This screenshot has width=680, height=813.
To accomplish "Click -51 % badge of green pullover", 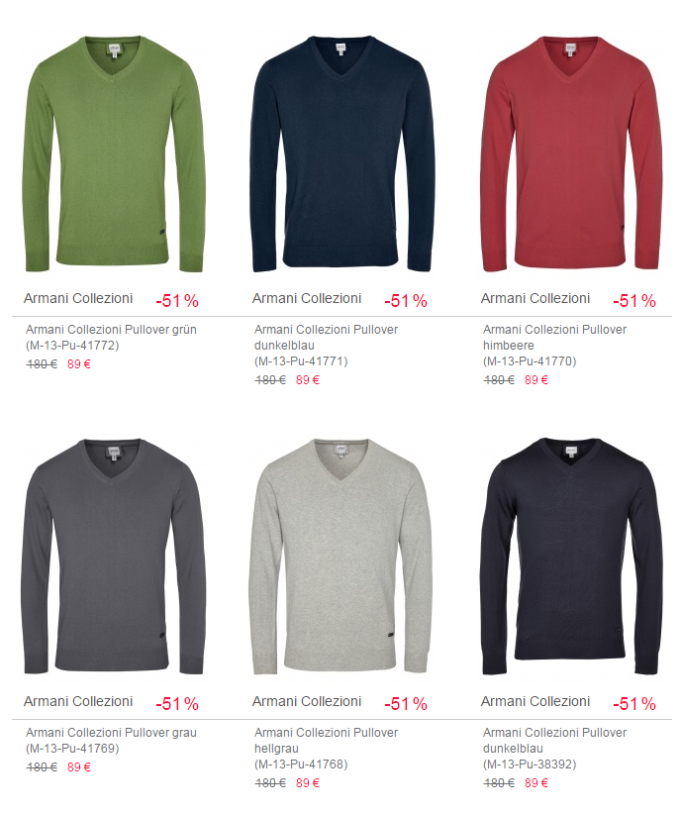I will (177, 301).
